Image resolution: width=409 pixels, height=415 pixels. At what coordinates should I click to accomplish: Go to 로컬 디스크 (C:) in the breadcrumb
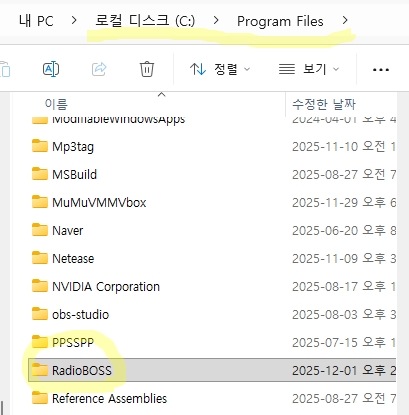click(x=145, y=21)
